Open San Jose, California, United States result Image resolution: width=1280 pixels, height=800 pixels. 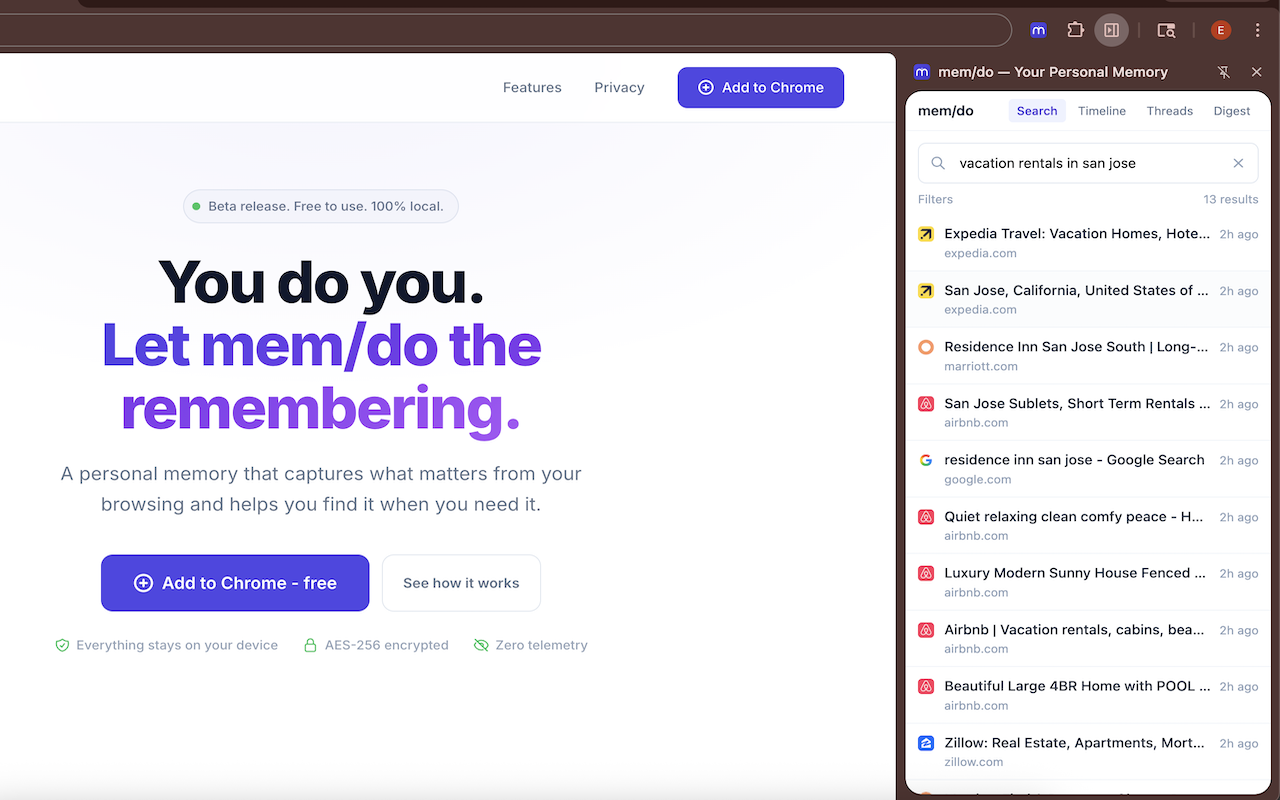1088,299
